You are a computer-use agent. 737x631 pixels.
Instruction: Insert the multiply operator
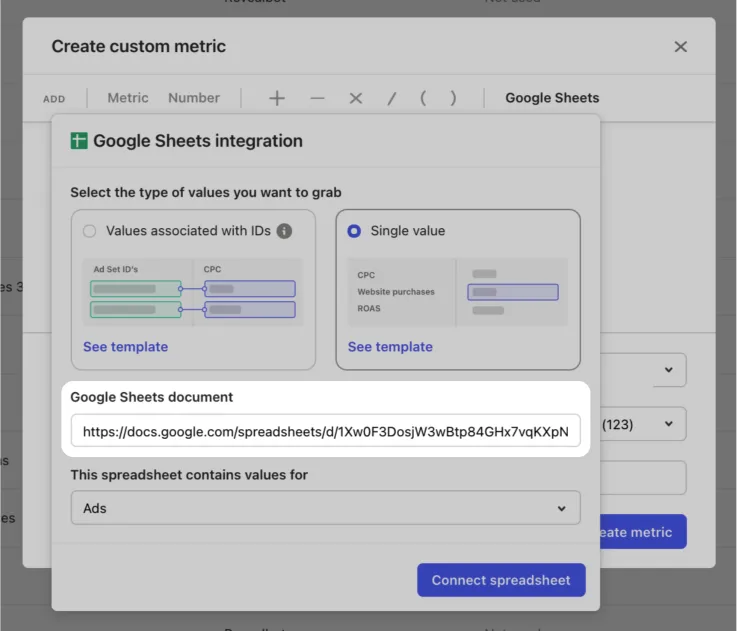pyautogui.click(x=356, y=98)
